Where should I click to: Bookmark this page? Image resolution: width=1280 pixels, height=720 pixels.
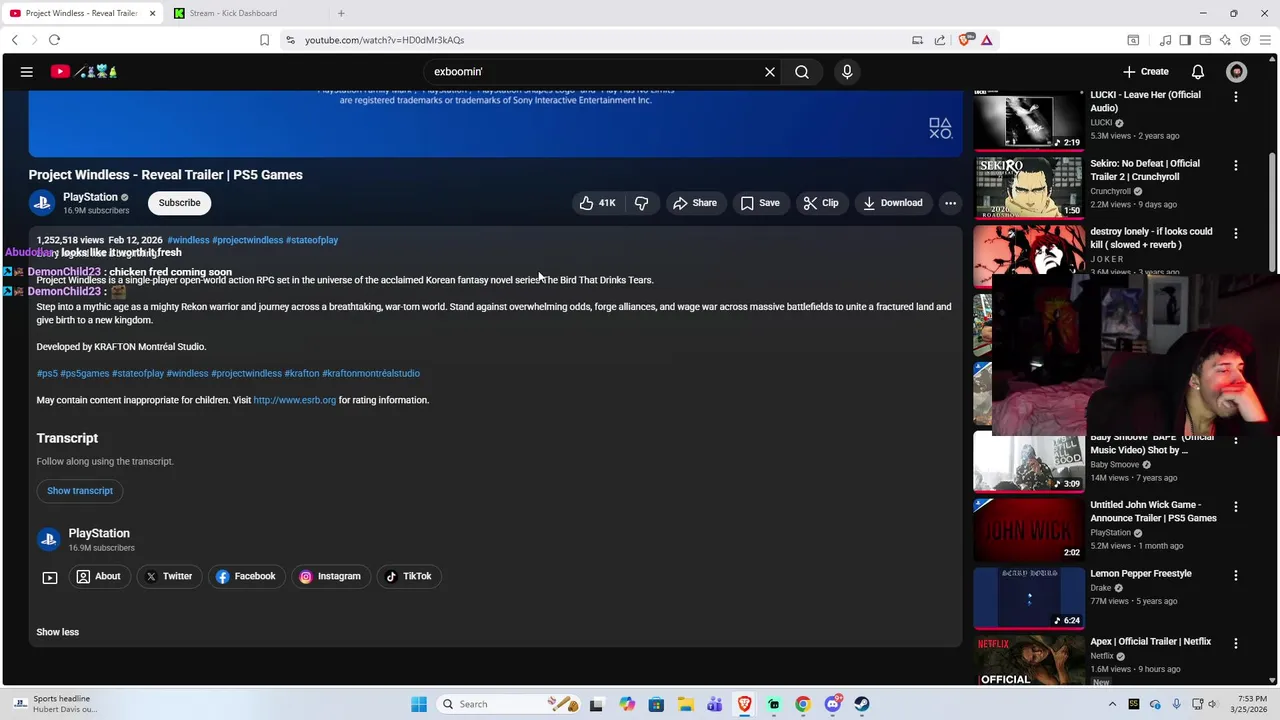click(x=264, y=40)
